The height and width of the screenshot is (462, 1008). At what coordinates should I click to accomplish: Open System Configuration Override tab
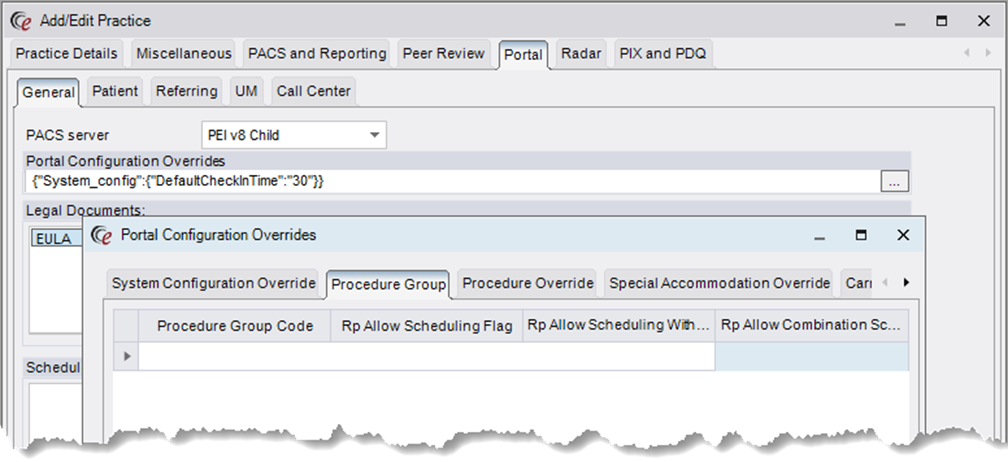click(x=213, y=283)
